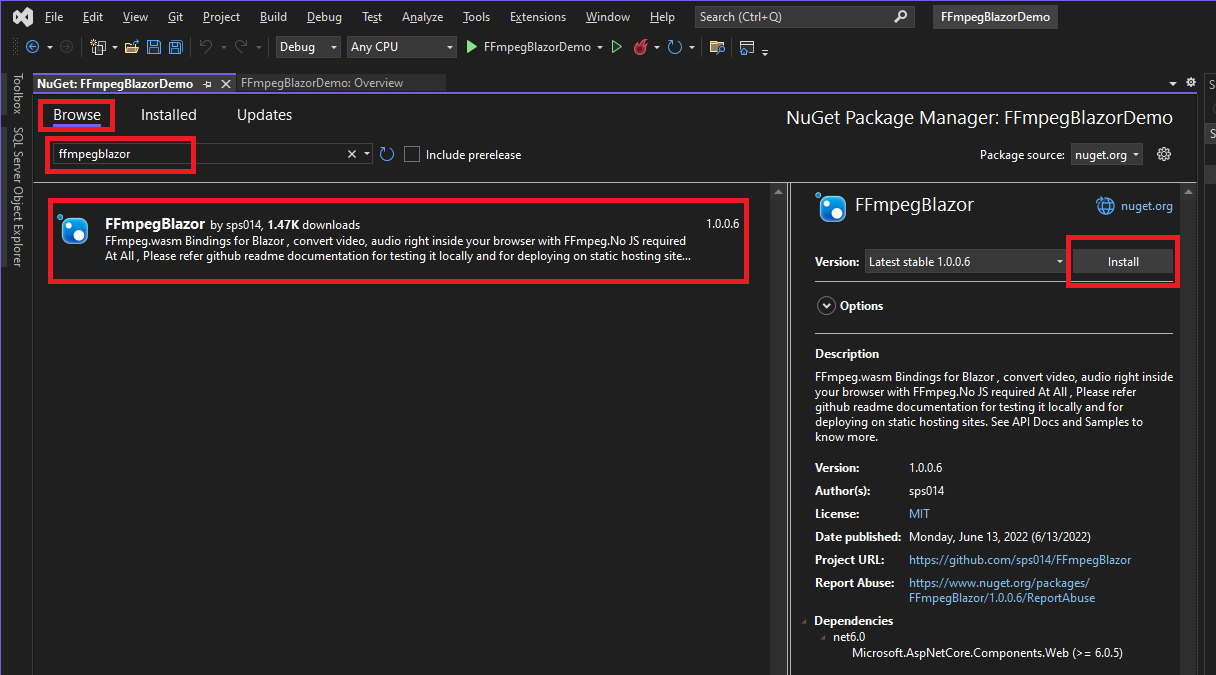
Task: Toggle the Include prerelease checkbox
Action: tap(412, 154)
